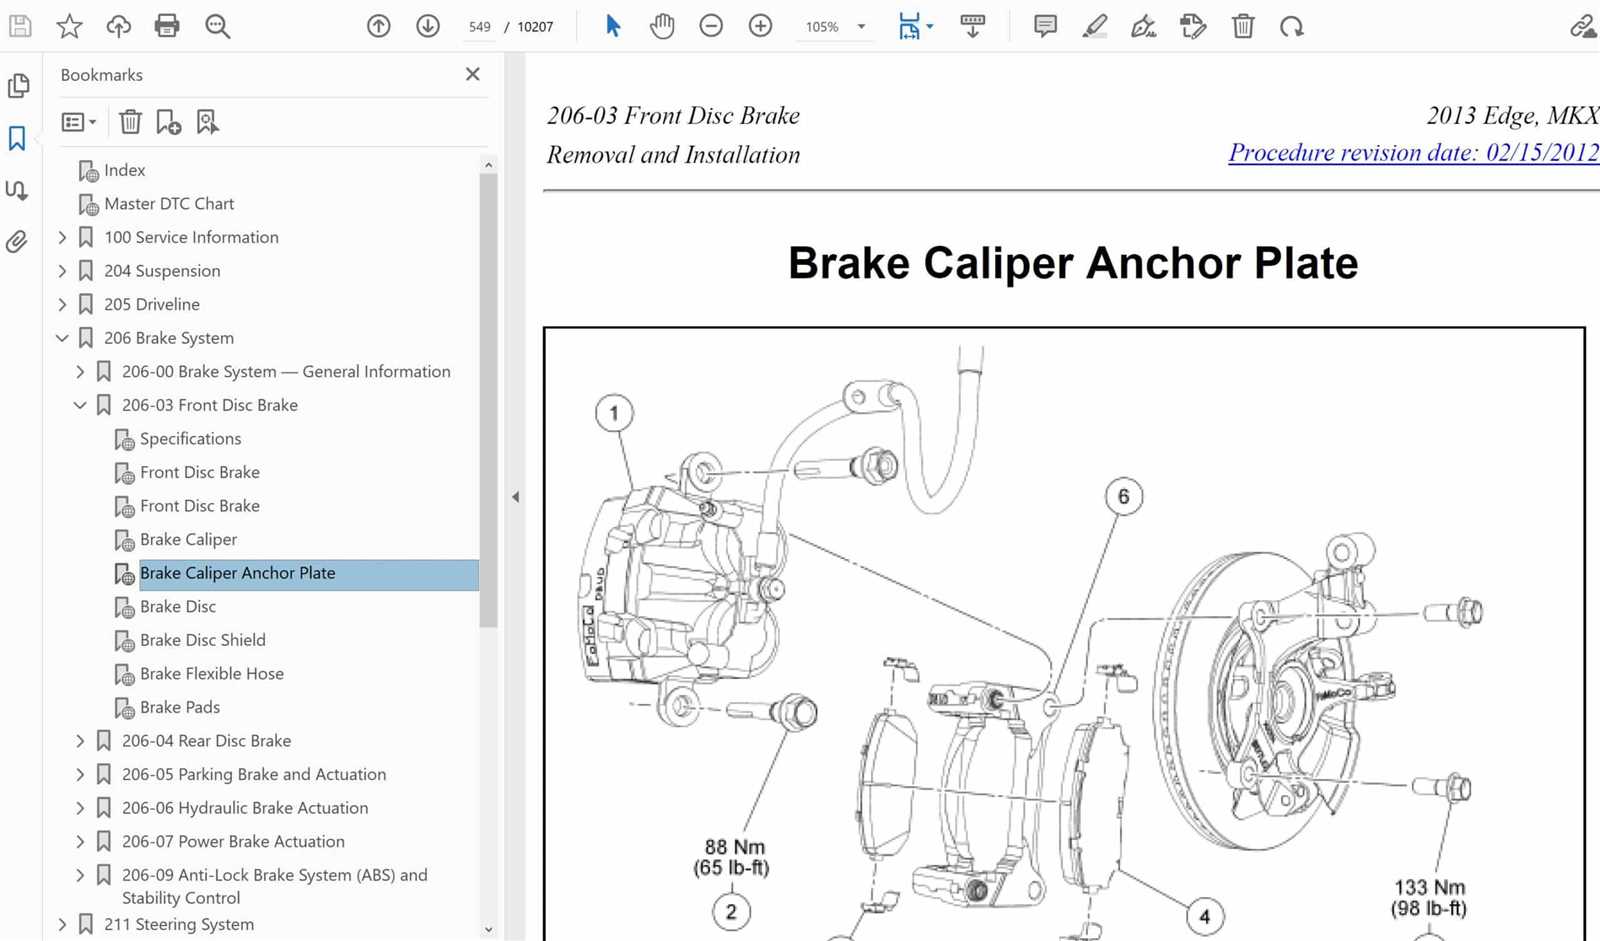The height and width of the screenshot is (941, 1600).
Task: Delete selected bookmark using panel trash icon
Action: tap(130, 122)
